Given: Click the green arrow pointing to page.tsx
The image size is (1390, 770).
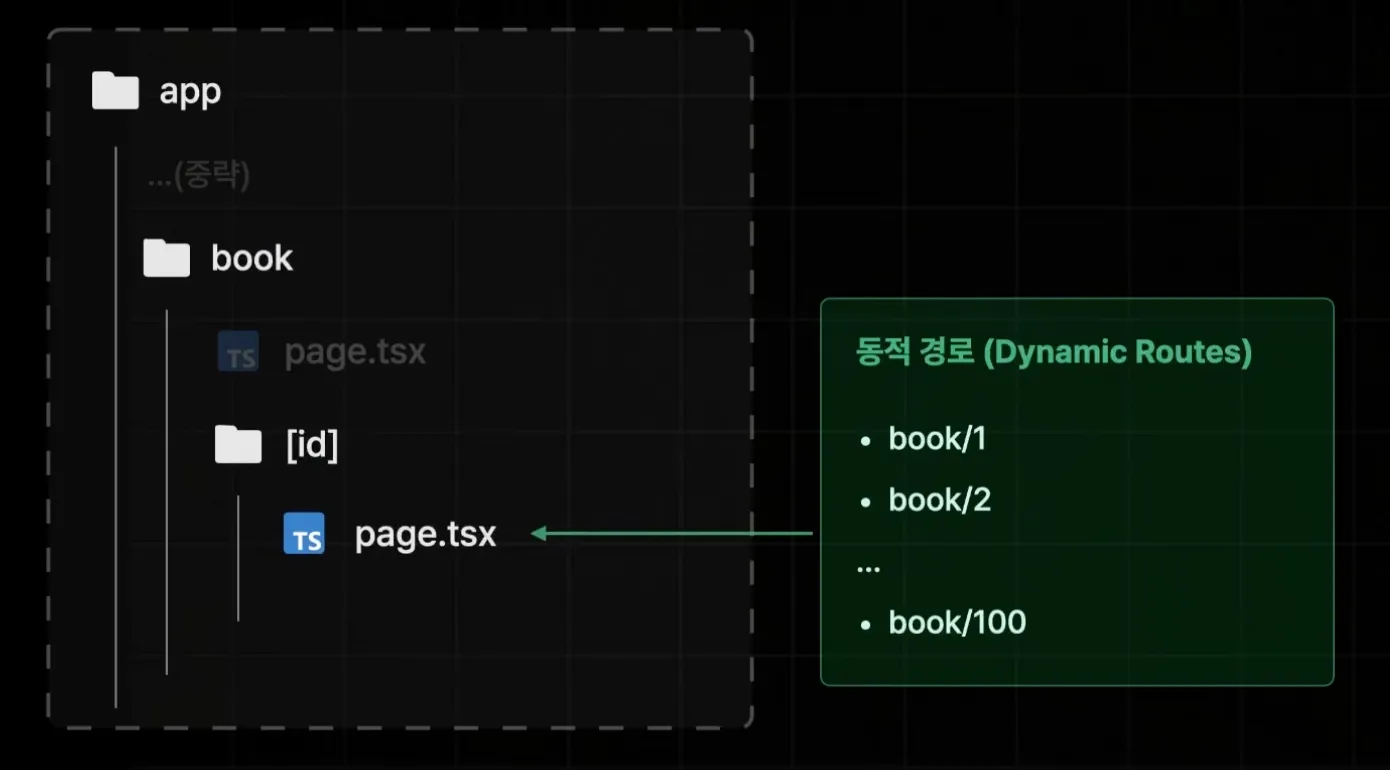Looking at the screenshot, I should coord(672,534).
